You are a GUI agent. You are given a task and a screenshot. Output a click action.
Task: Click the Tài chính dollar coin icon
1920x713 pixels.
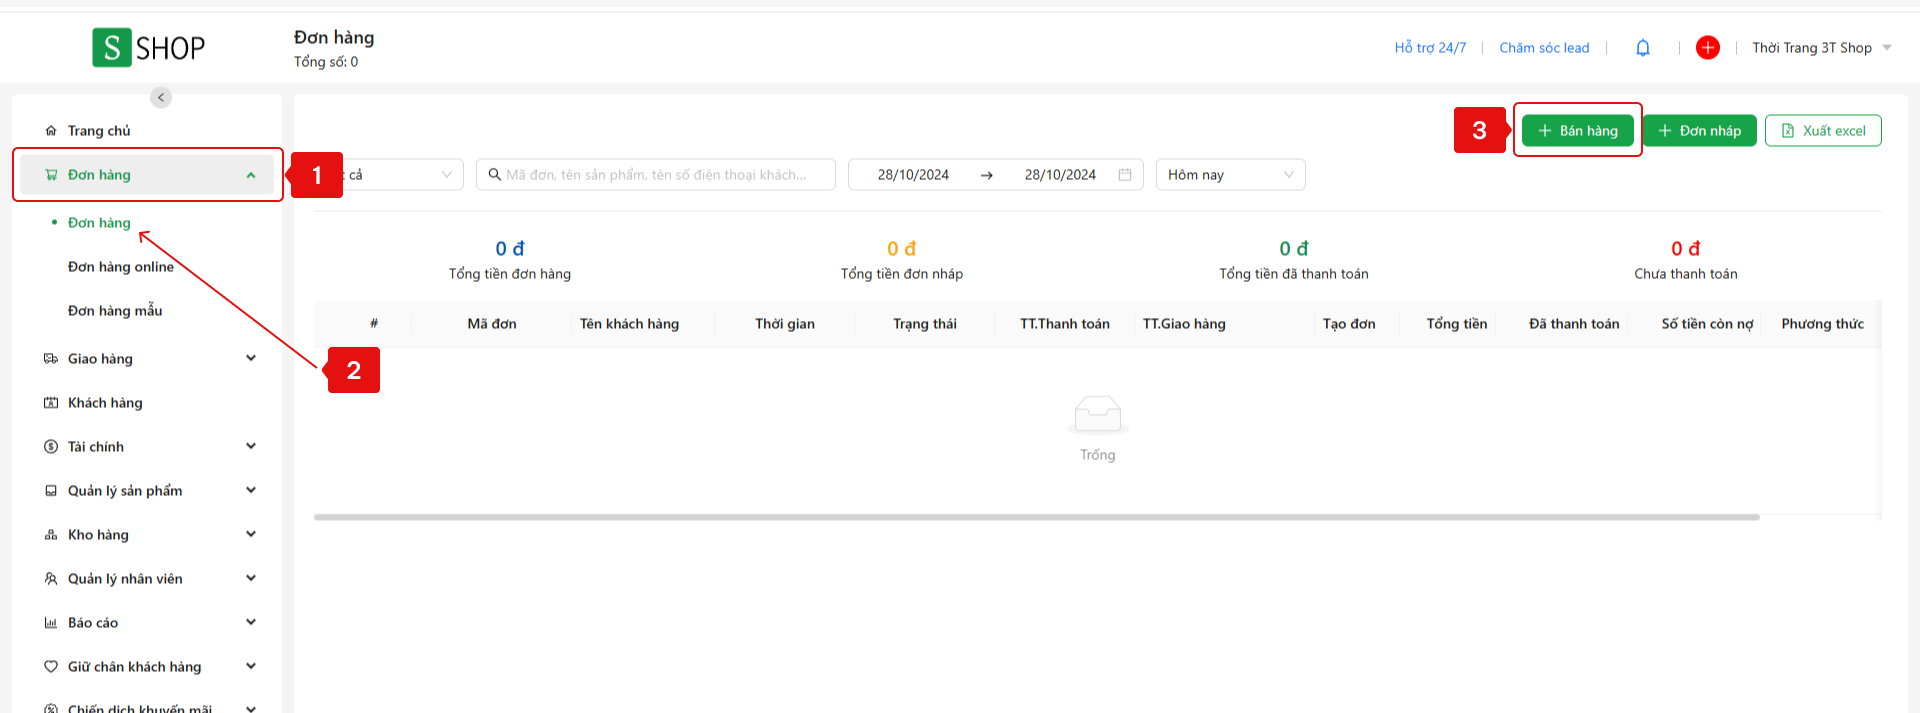coord(51,447)
